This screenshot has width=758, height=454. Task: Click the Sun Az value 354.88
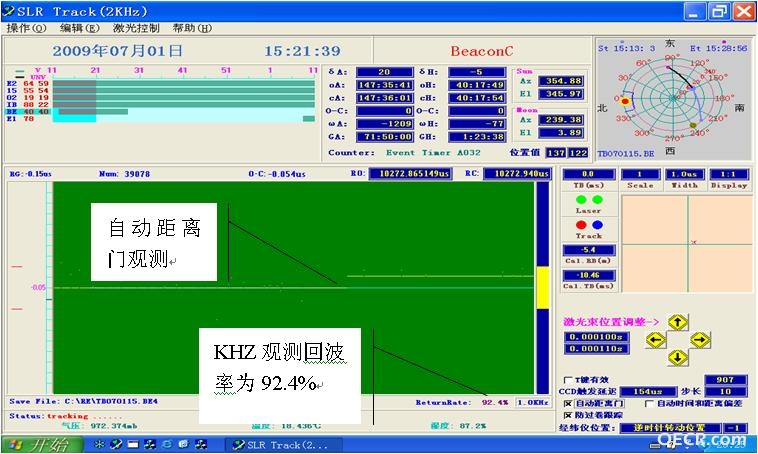[x=561, y=81]
